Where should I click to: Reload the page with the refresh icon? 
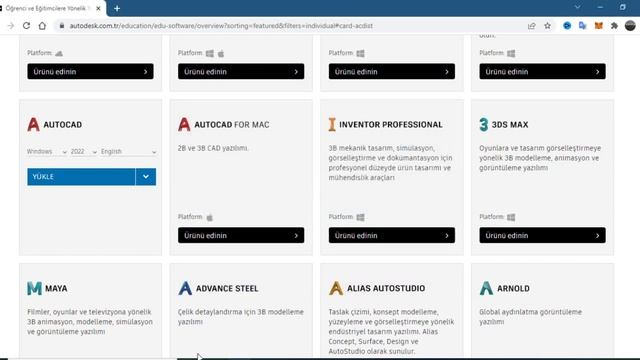[27, 26]
